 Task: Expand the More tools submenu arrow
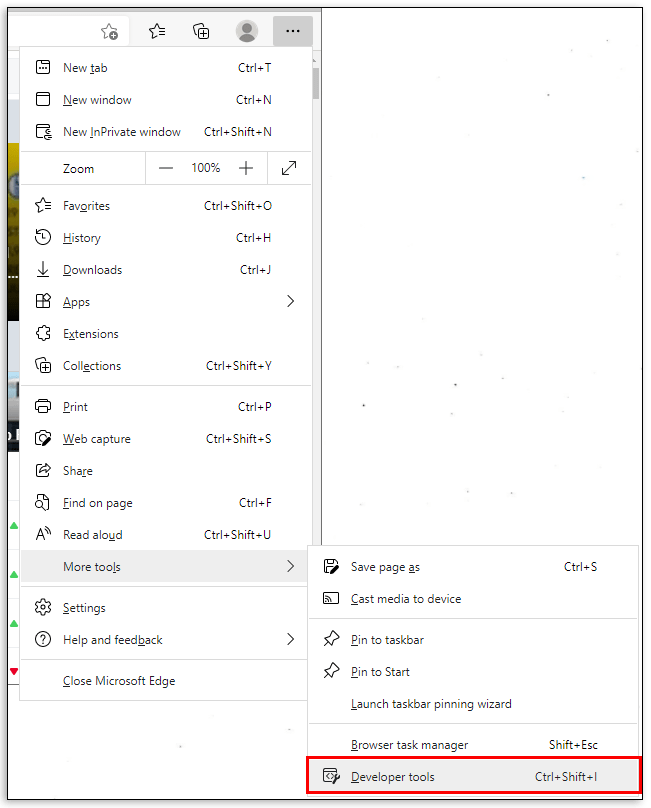pos(290,567)
